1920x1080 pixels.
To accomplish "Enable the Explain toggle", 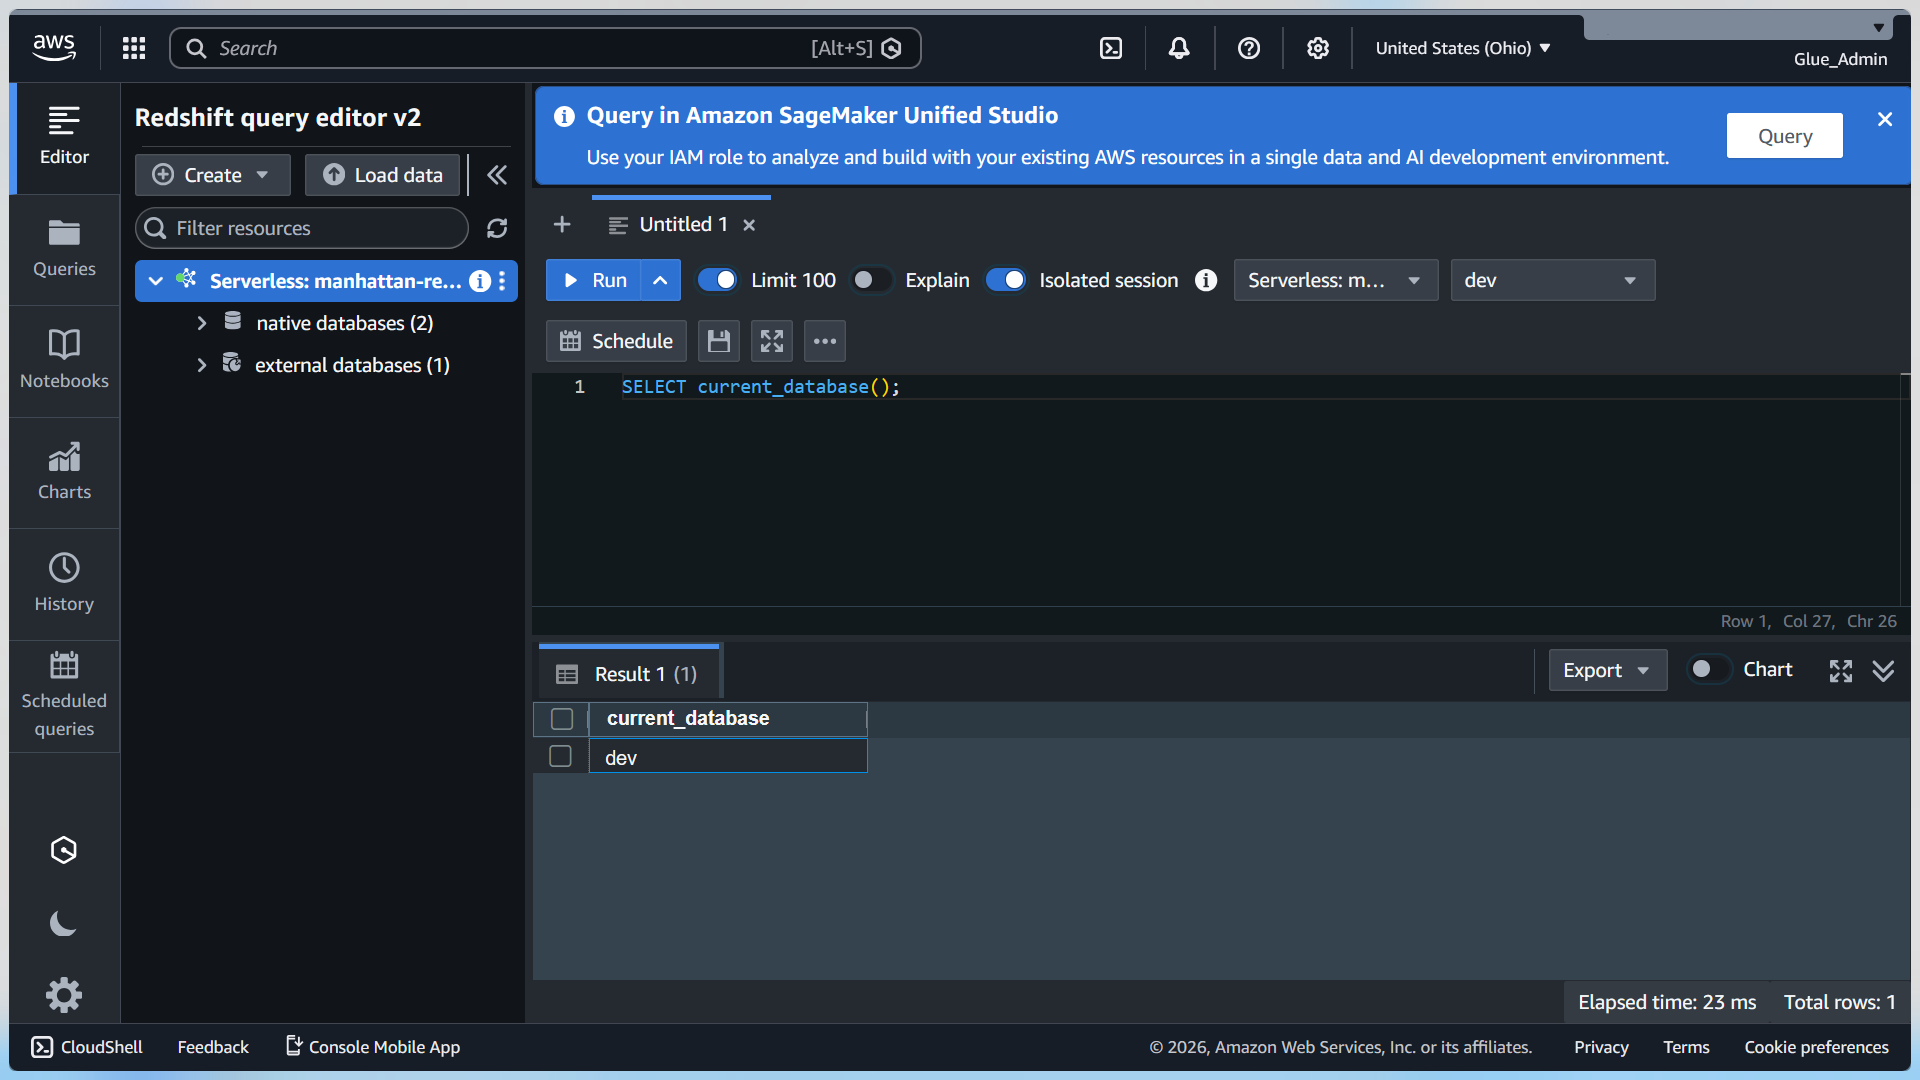I will pyautogui.click(x=871, y=280).
